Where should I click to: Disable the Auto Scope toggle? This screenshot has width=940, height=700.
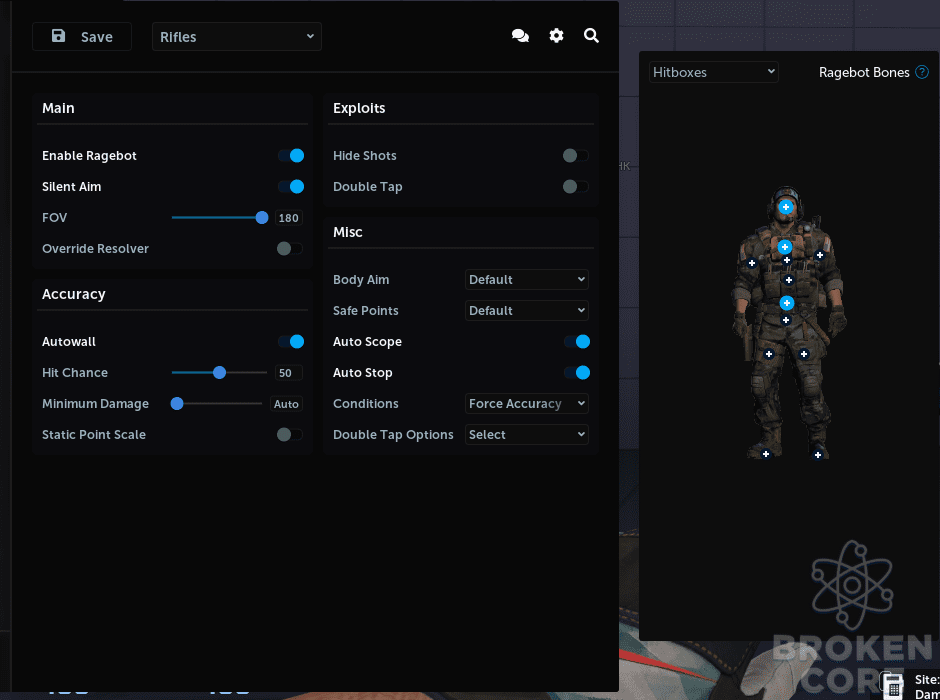click(577, 342)
